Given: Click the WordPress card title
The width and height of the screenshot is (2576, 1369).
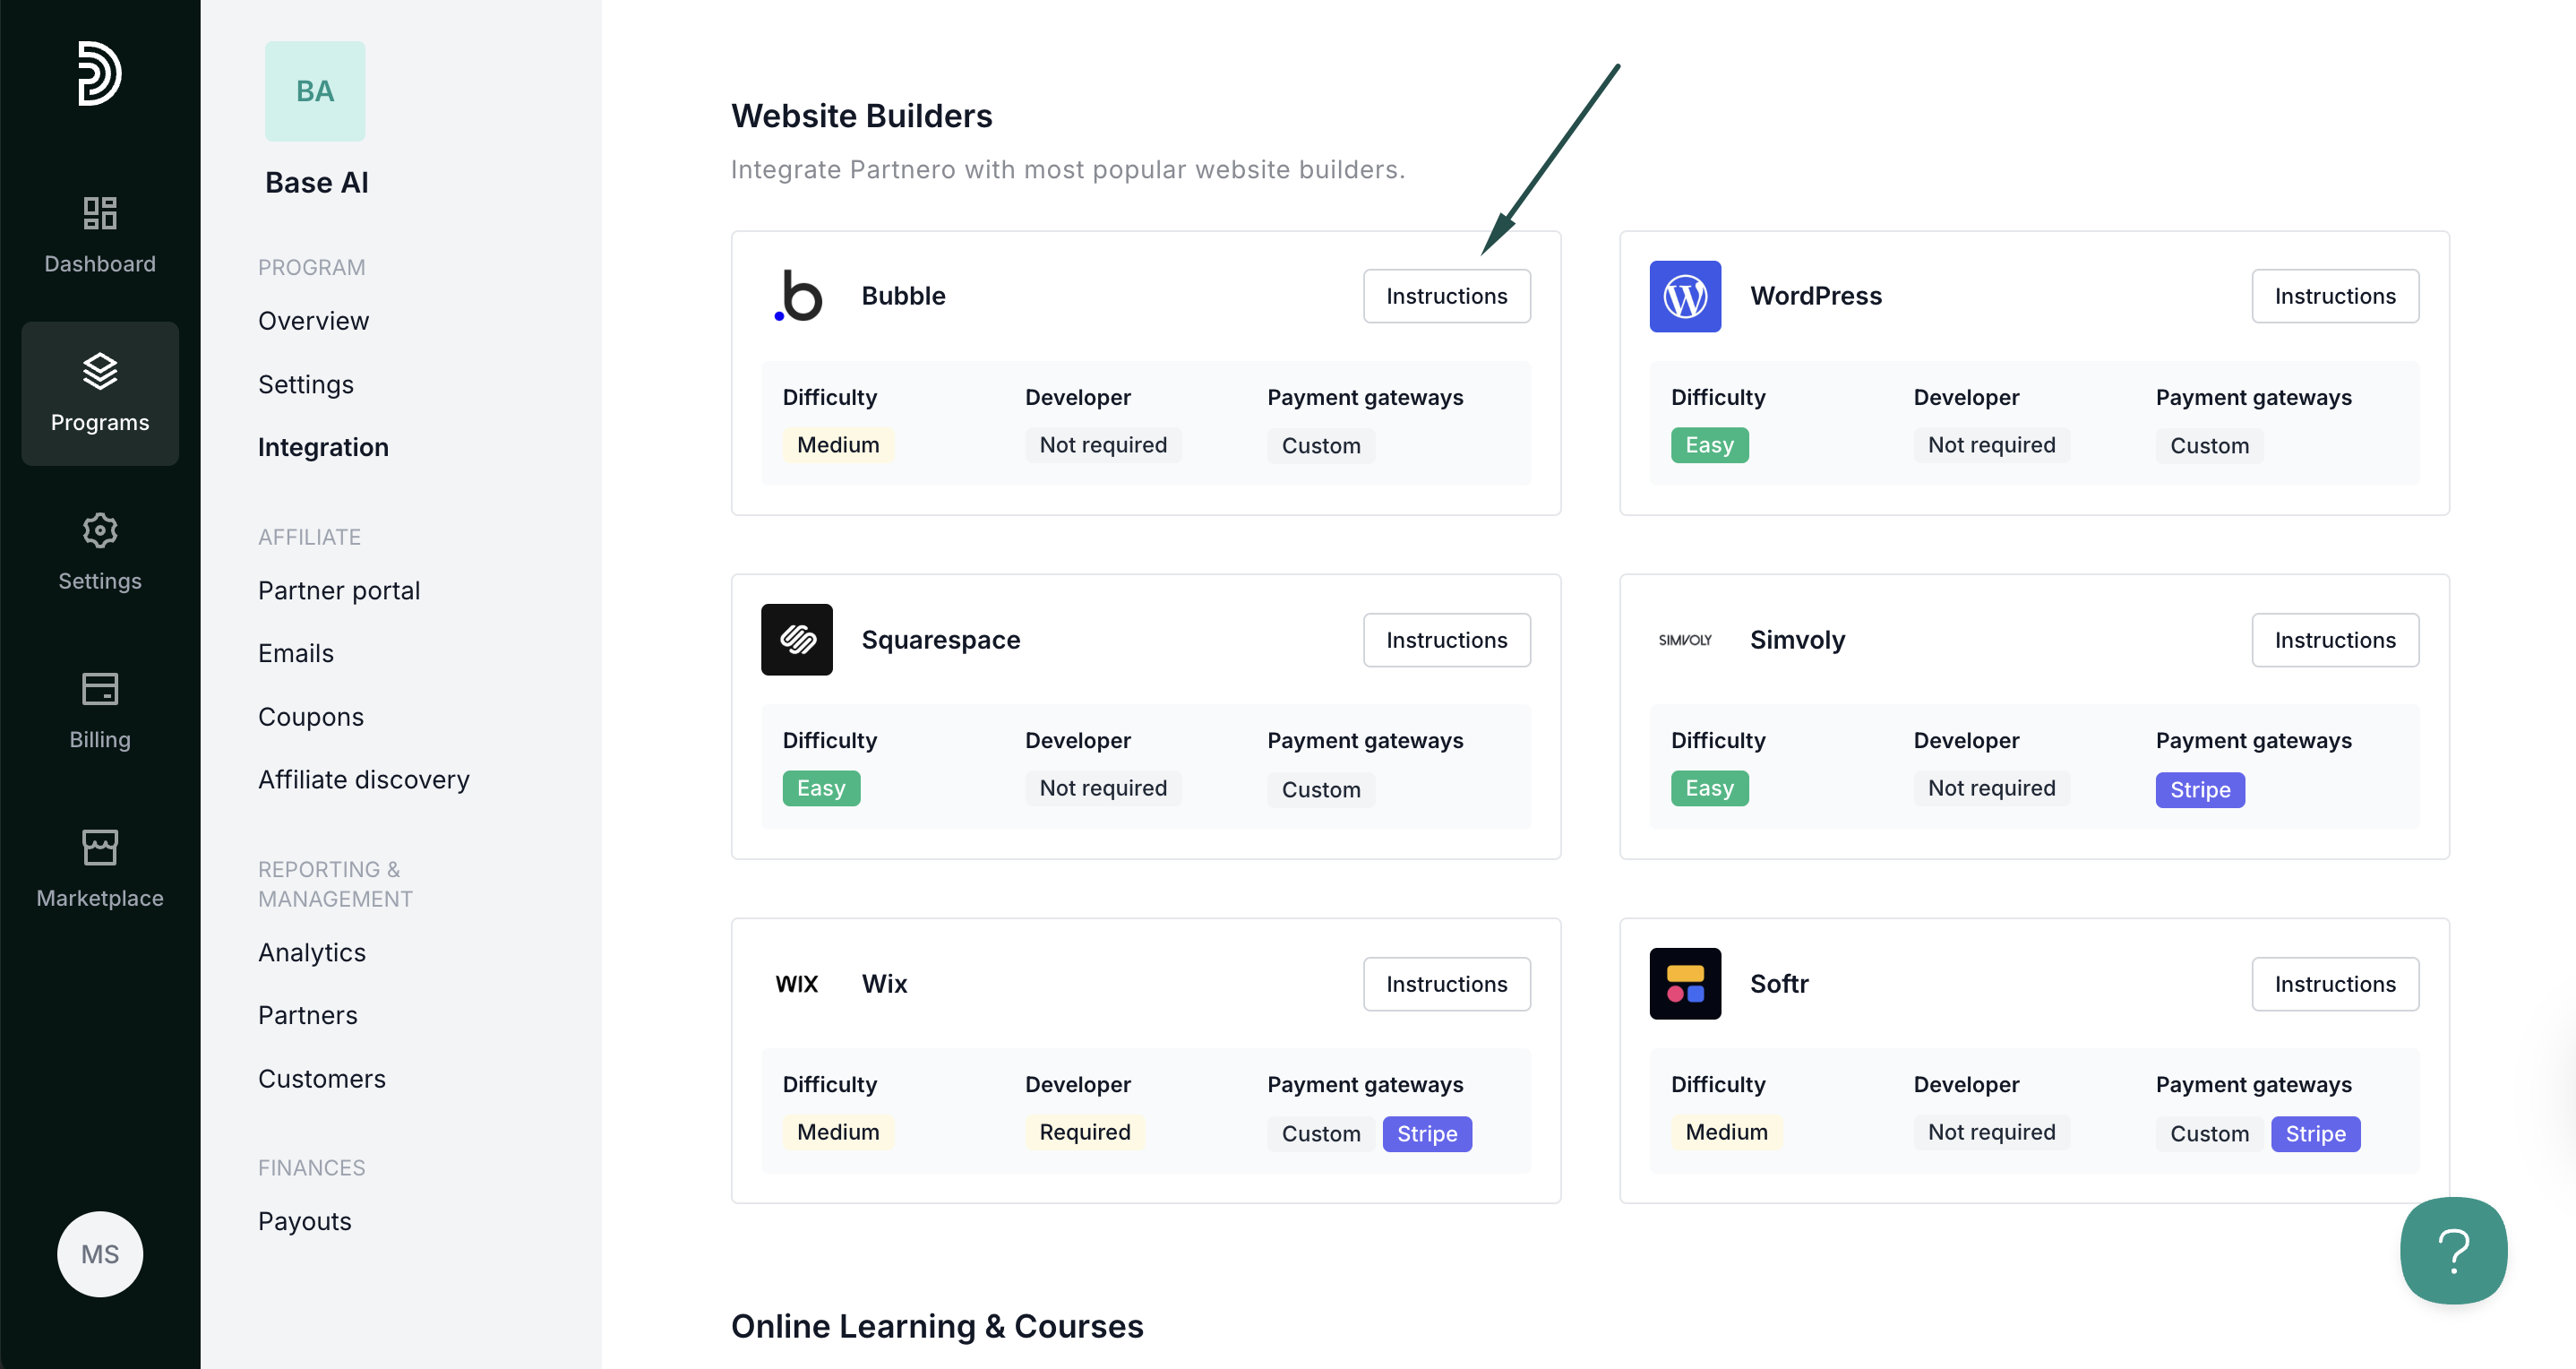Looking at the screenshot, I should [x=1816, y=296].
